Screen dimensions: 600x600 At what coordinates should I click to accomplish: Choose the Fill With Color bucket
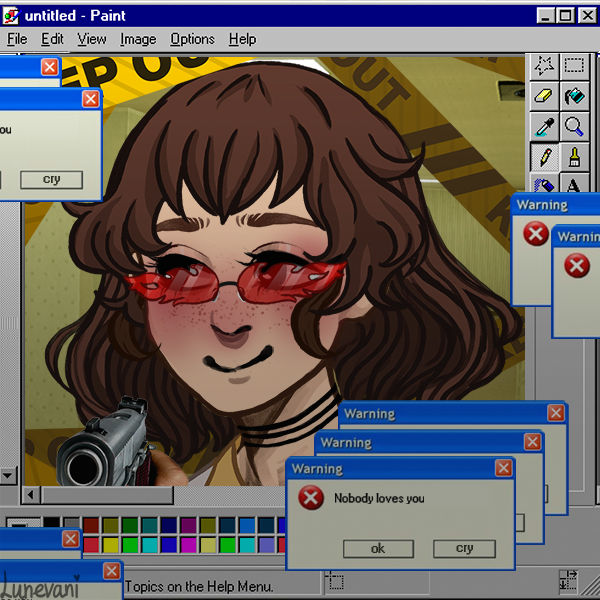click(x=574, y=96)
